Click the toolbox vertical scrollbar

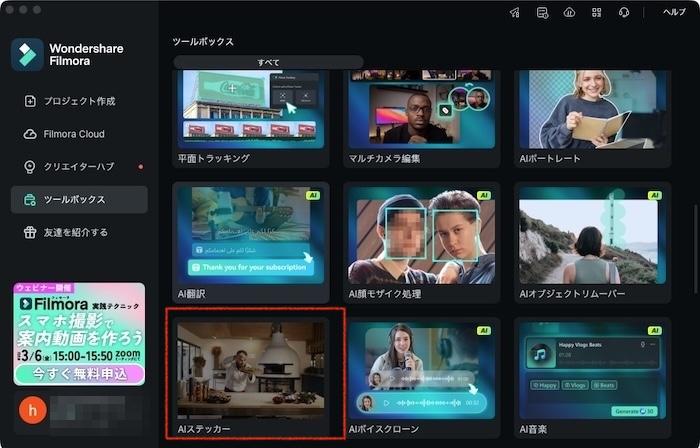click(696, 248)
